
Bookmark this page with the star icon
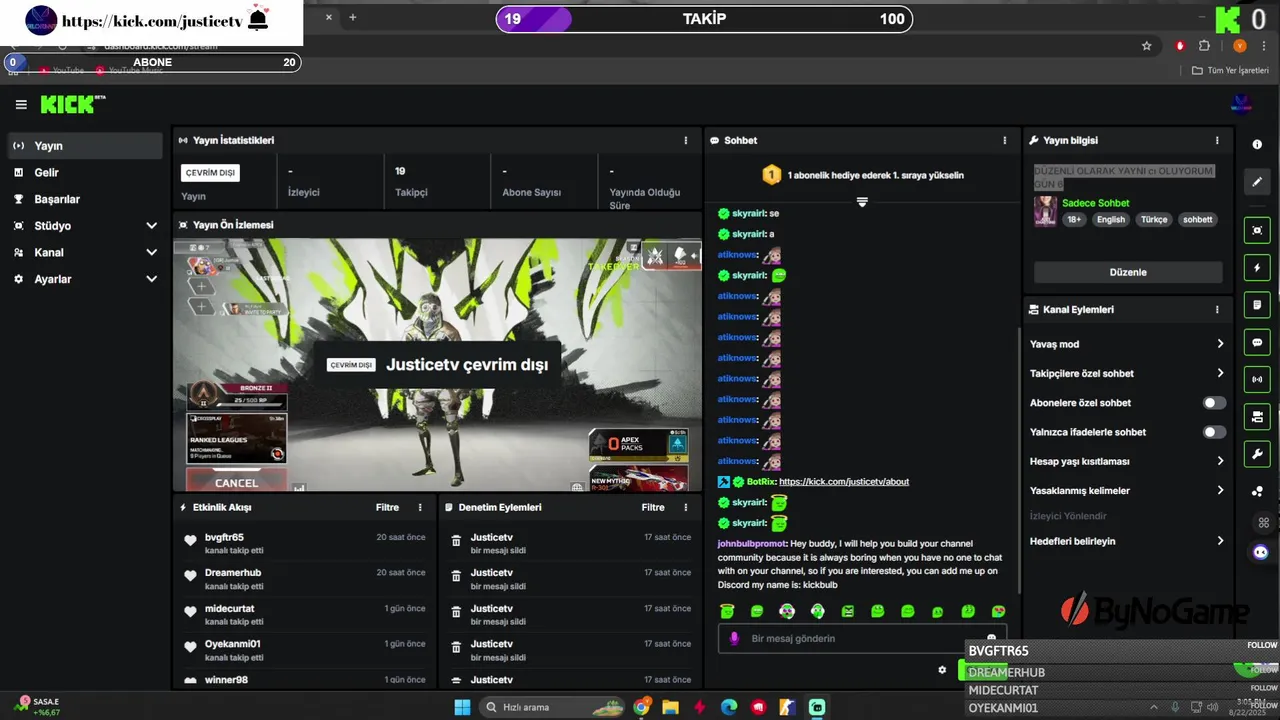click(x=1147, y=46)
